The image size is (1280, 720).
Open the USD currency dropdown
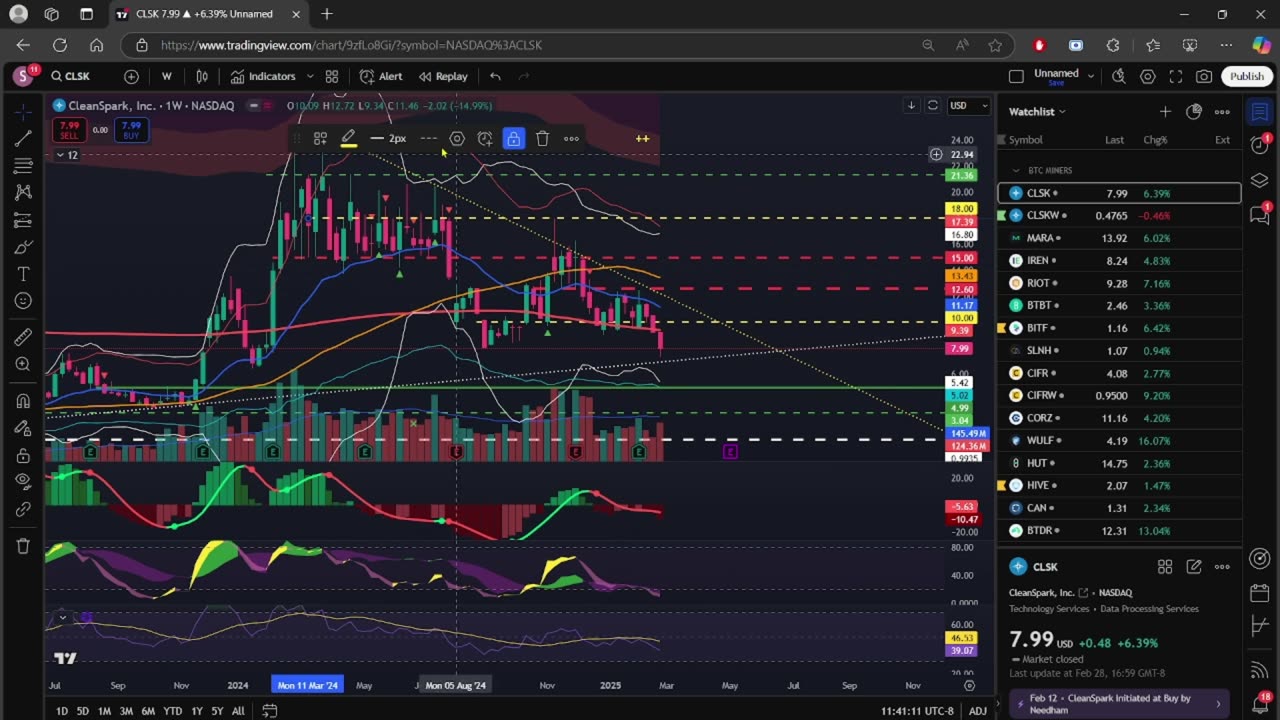point(969,105)
